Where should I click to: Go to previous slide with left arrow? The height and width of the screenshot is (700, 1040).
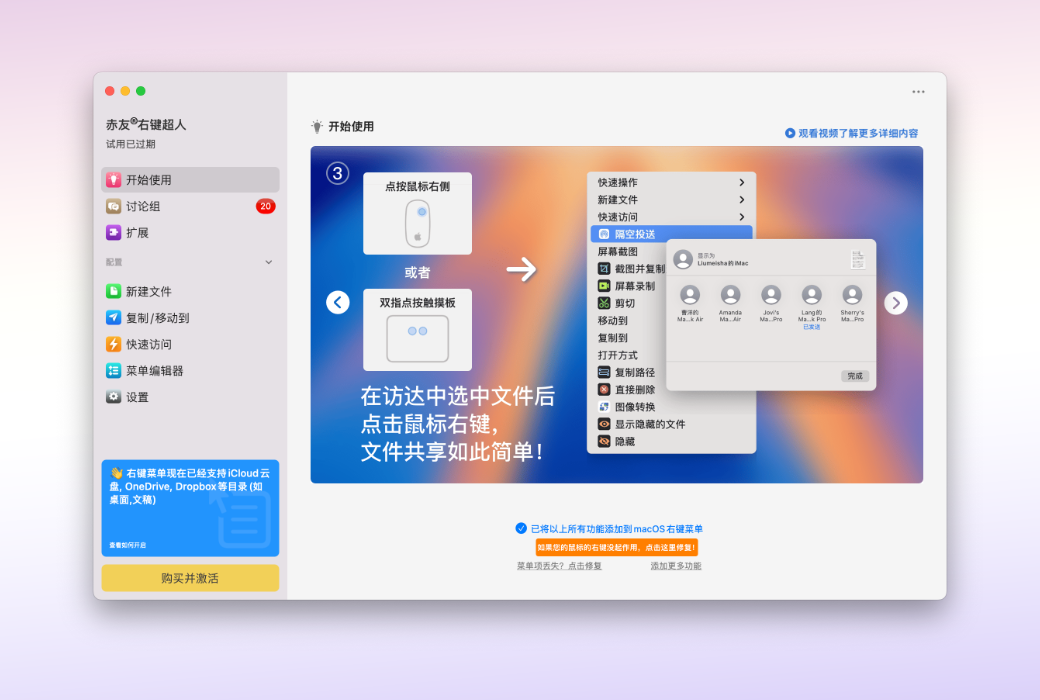[x=338, y=303]
